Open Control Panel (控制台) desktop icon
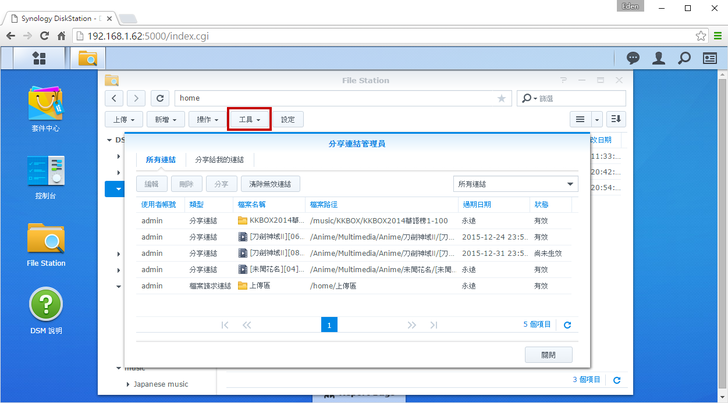 pos(46,176)
